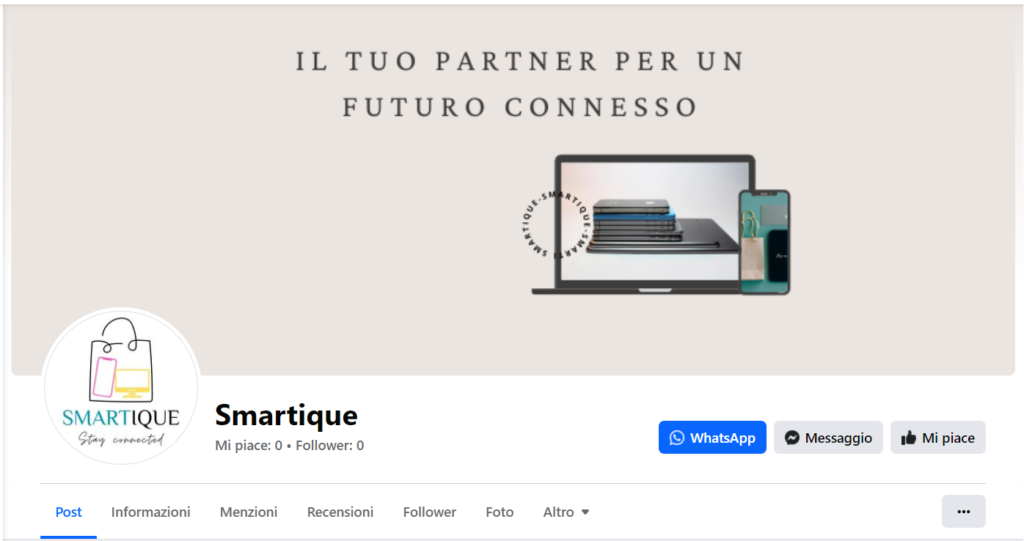Open the three-dots more options button

[x=963, y=512]
